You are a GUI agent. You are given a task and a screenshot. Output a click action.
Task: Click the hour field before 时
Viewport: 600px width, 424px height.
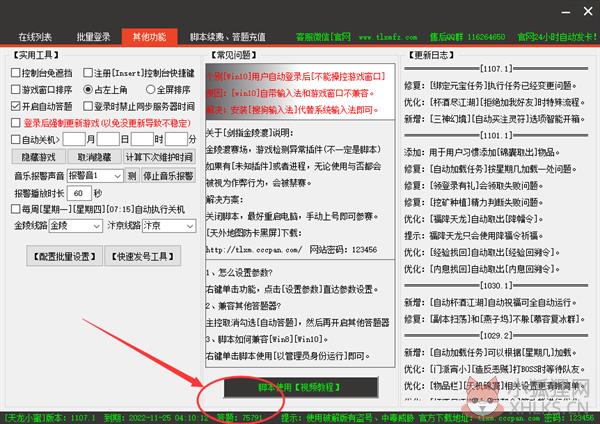tap(142, 139)
